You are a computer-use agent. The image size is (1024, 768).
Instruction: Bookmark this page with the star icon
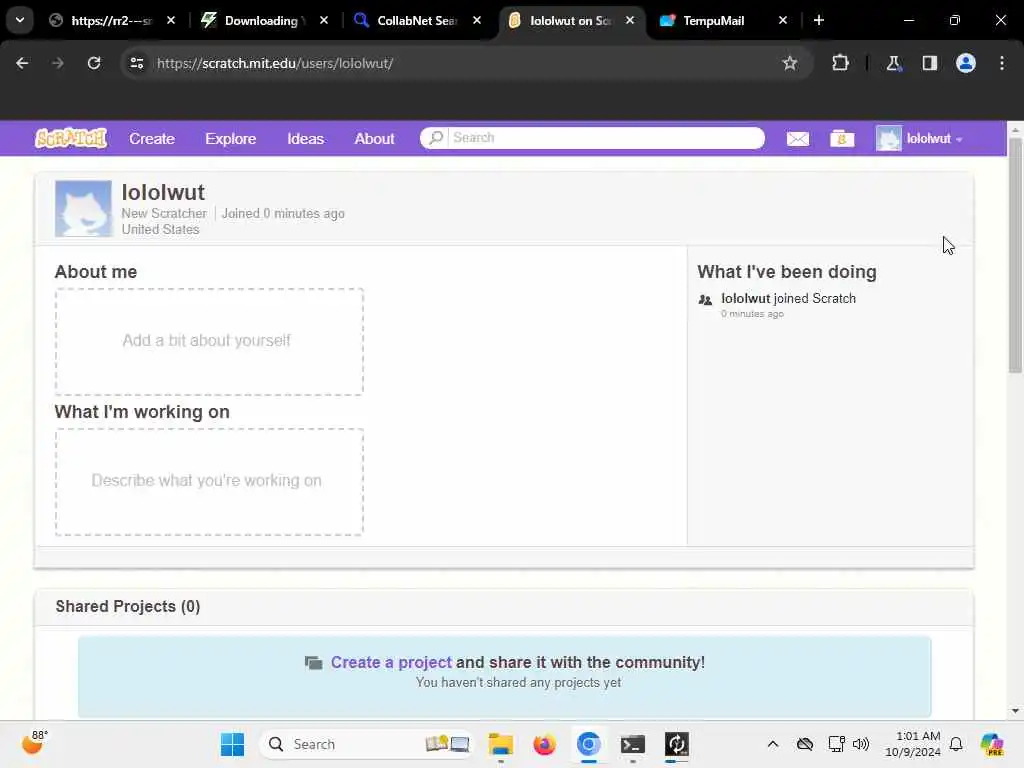[790, 63]
